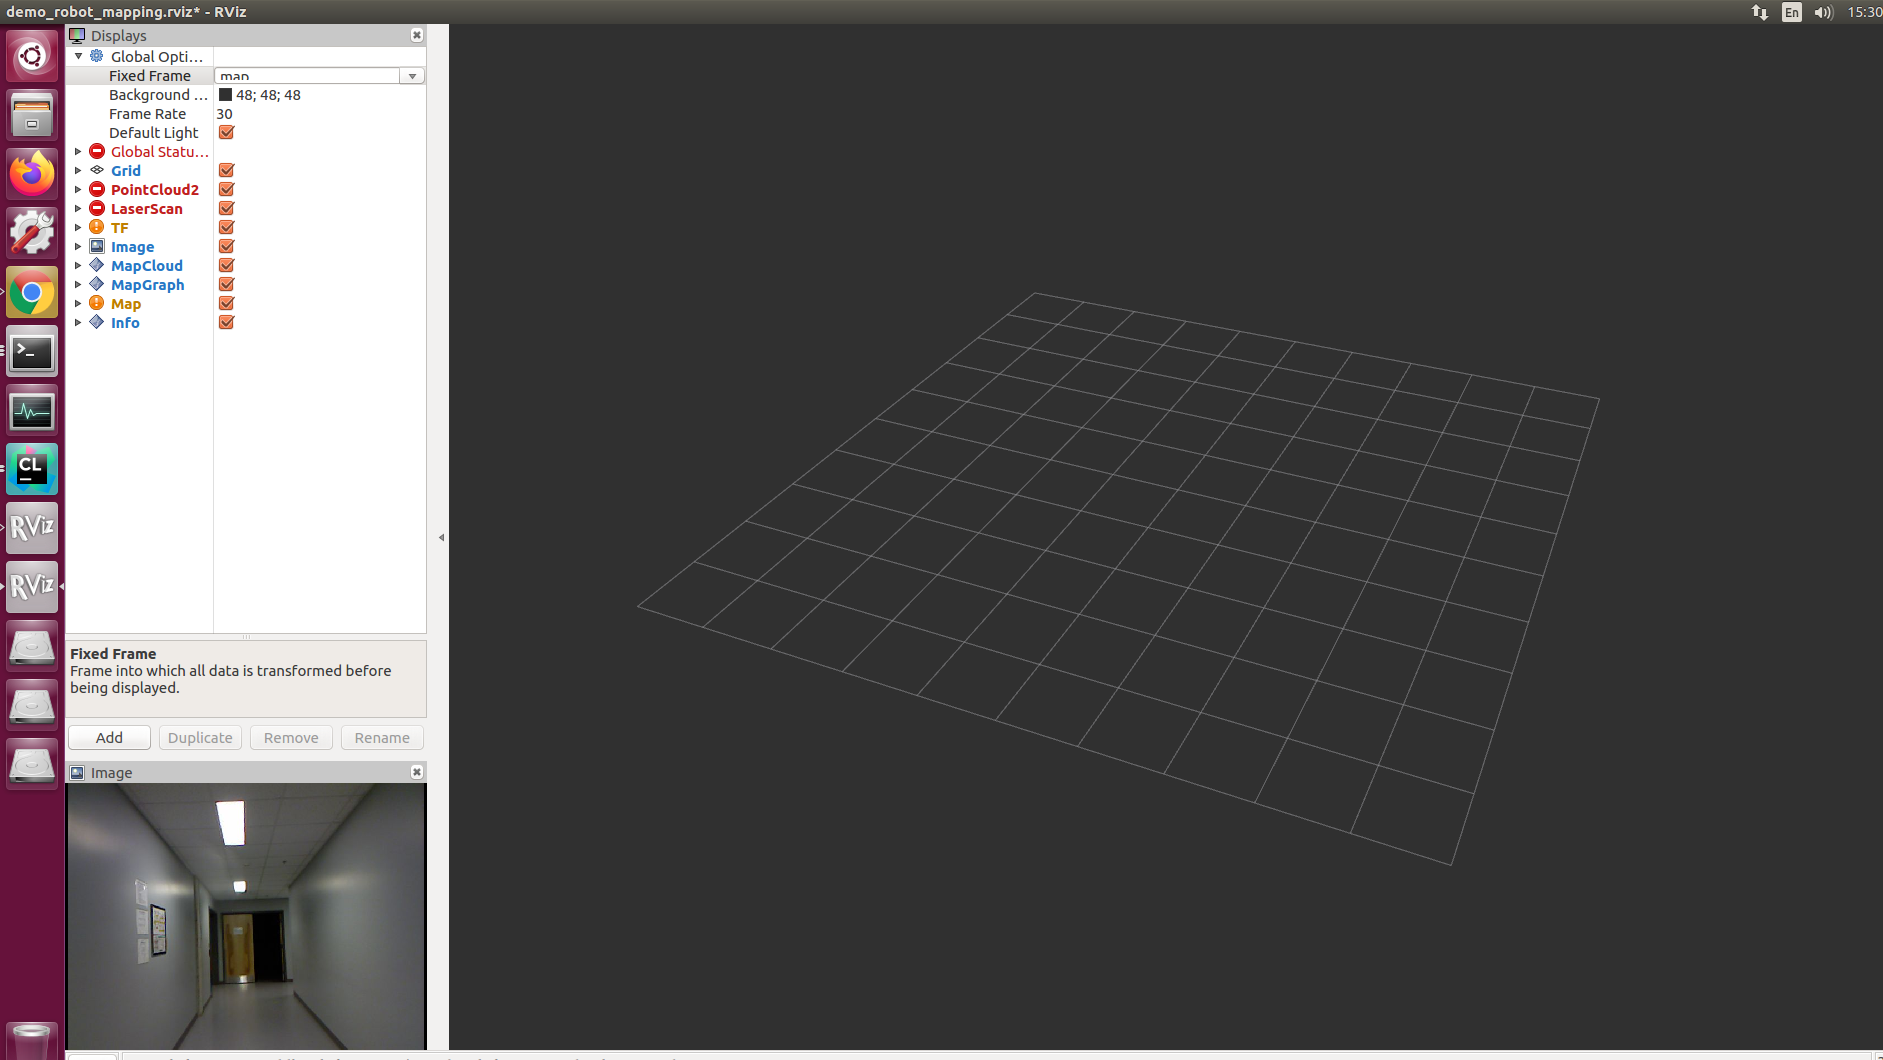Screen dimensions: 1883x1060
Task: Collapse the Global Options section
Action: tap(78, 56)
